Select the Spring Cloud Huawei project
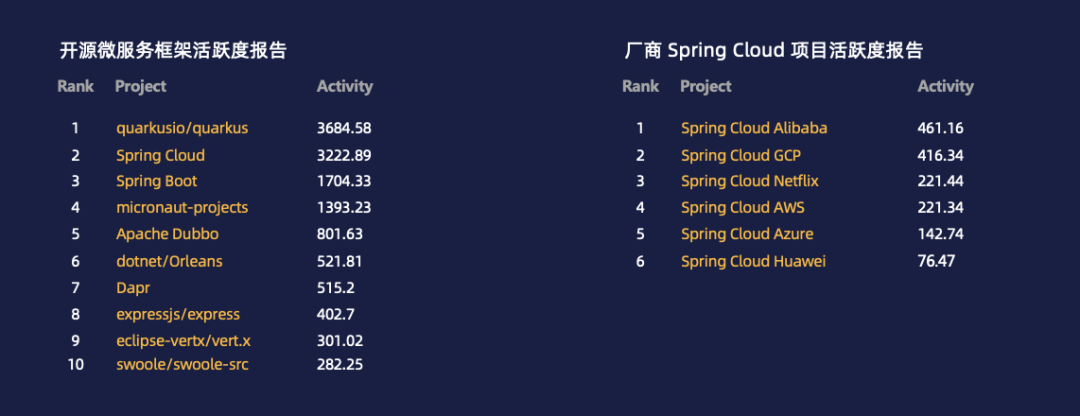This screenshot has height=416, width=1080. 753,262
